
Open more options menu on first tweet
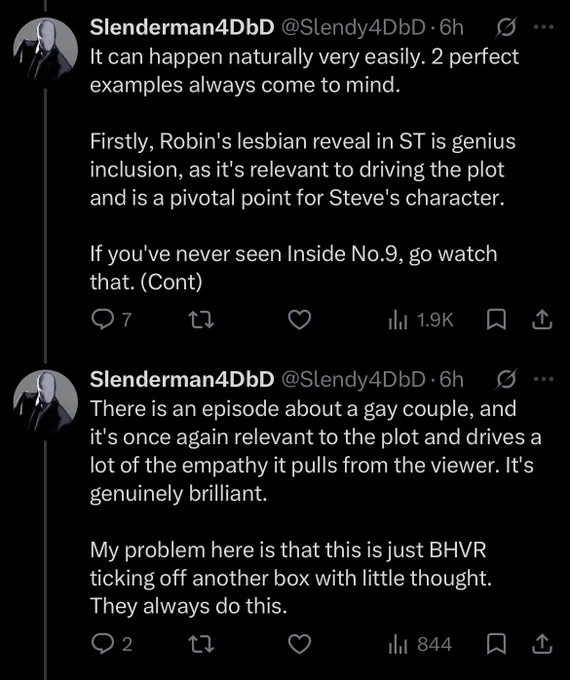544,27
